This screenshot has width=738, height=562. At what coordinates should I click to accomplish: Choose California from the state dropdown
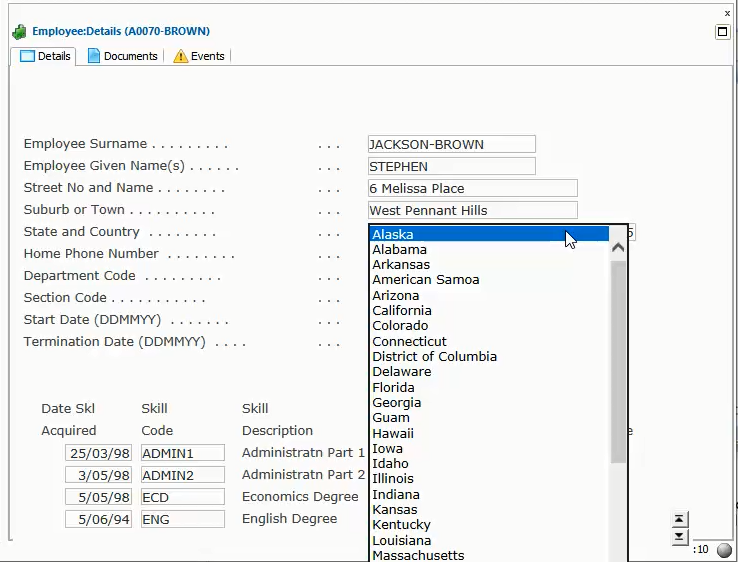point(402,311)
